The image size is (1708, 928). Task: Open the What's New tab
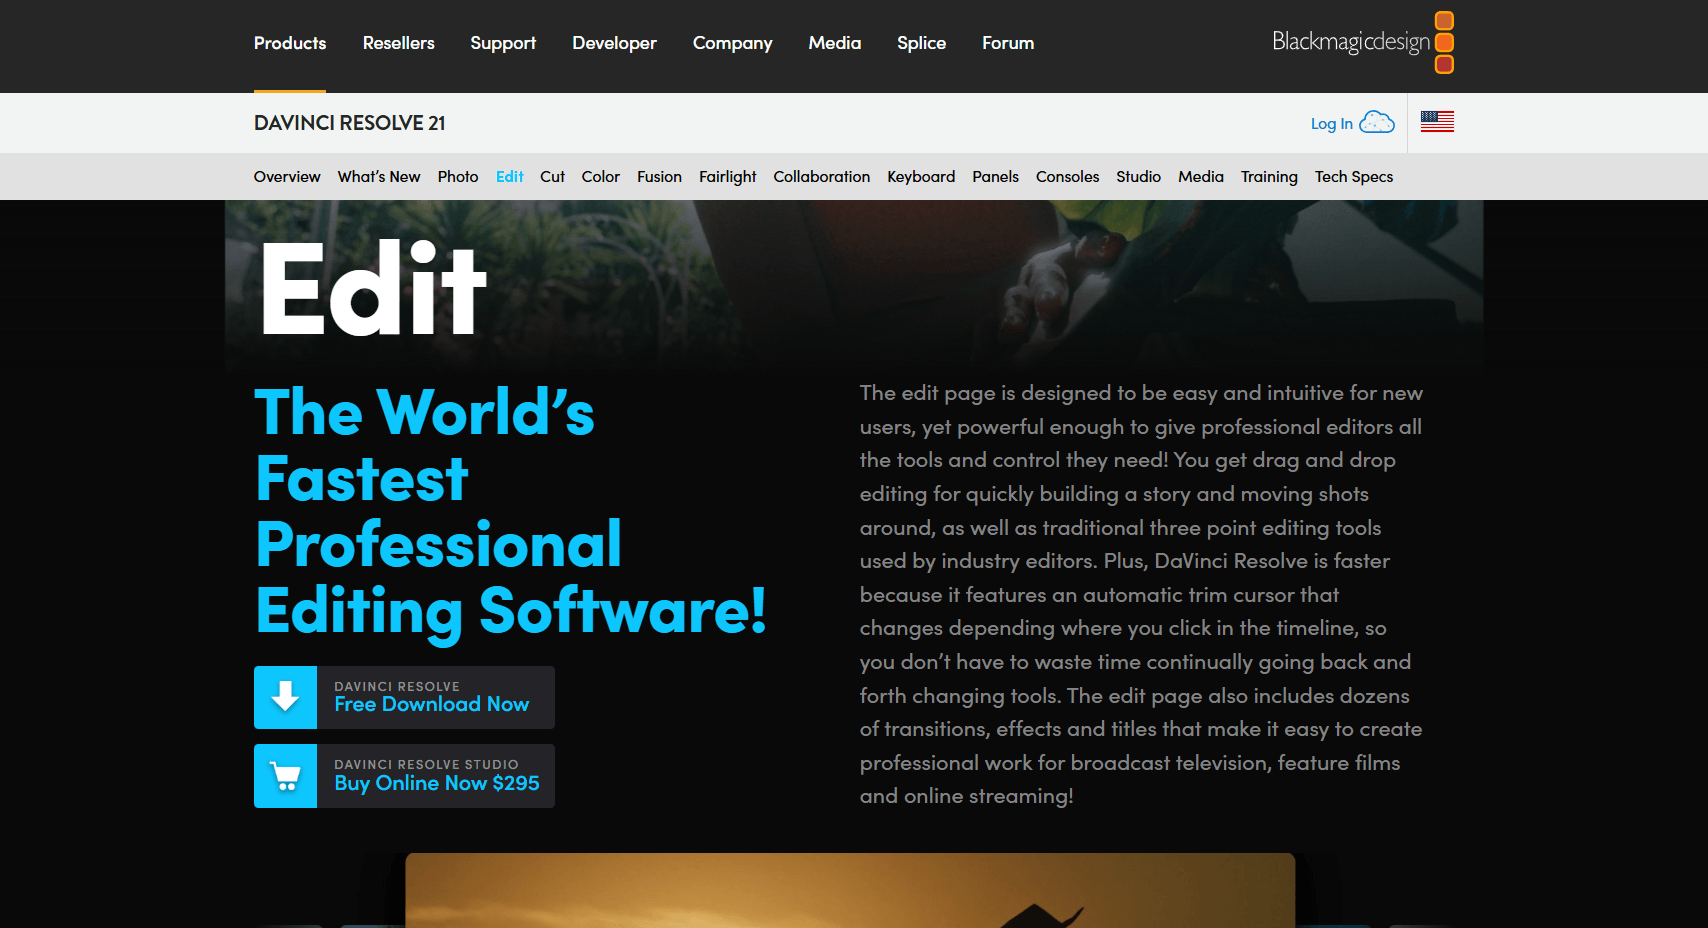click(379, 176)
